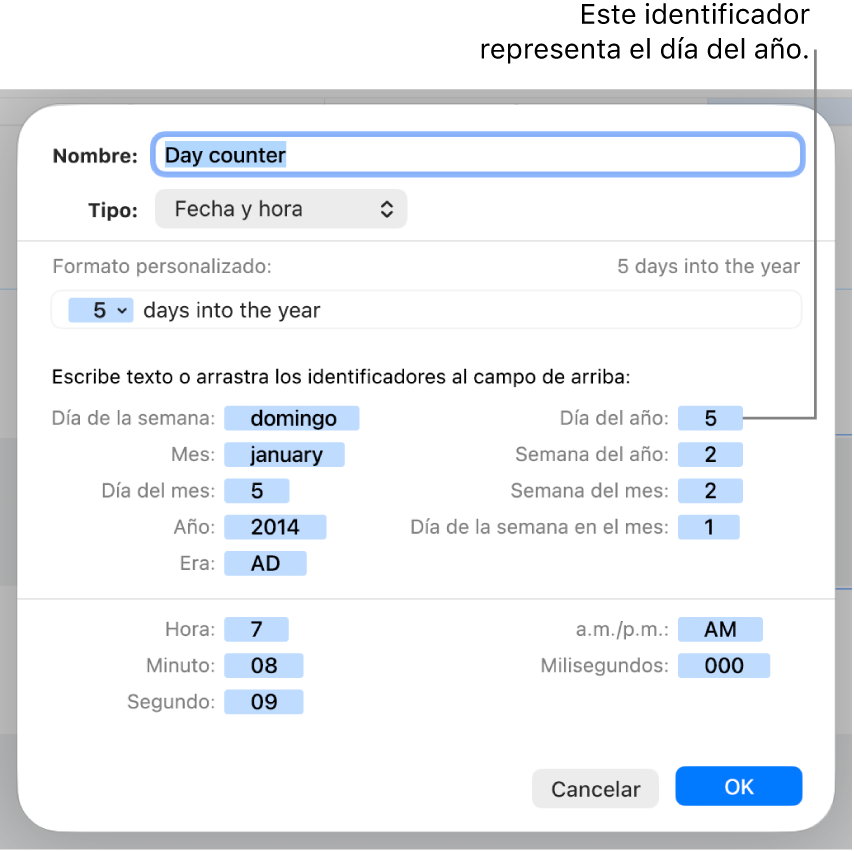Select the Semana del año token
Viewport: 854px width, 851px height.
(x=710, y=454)
